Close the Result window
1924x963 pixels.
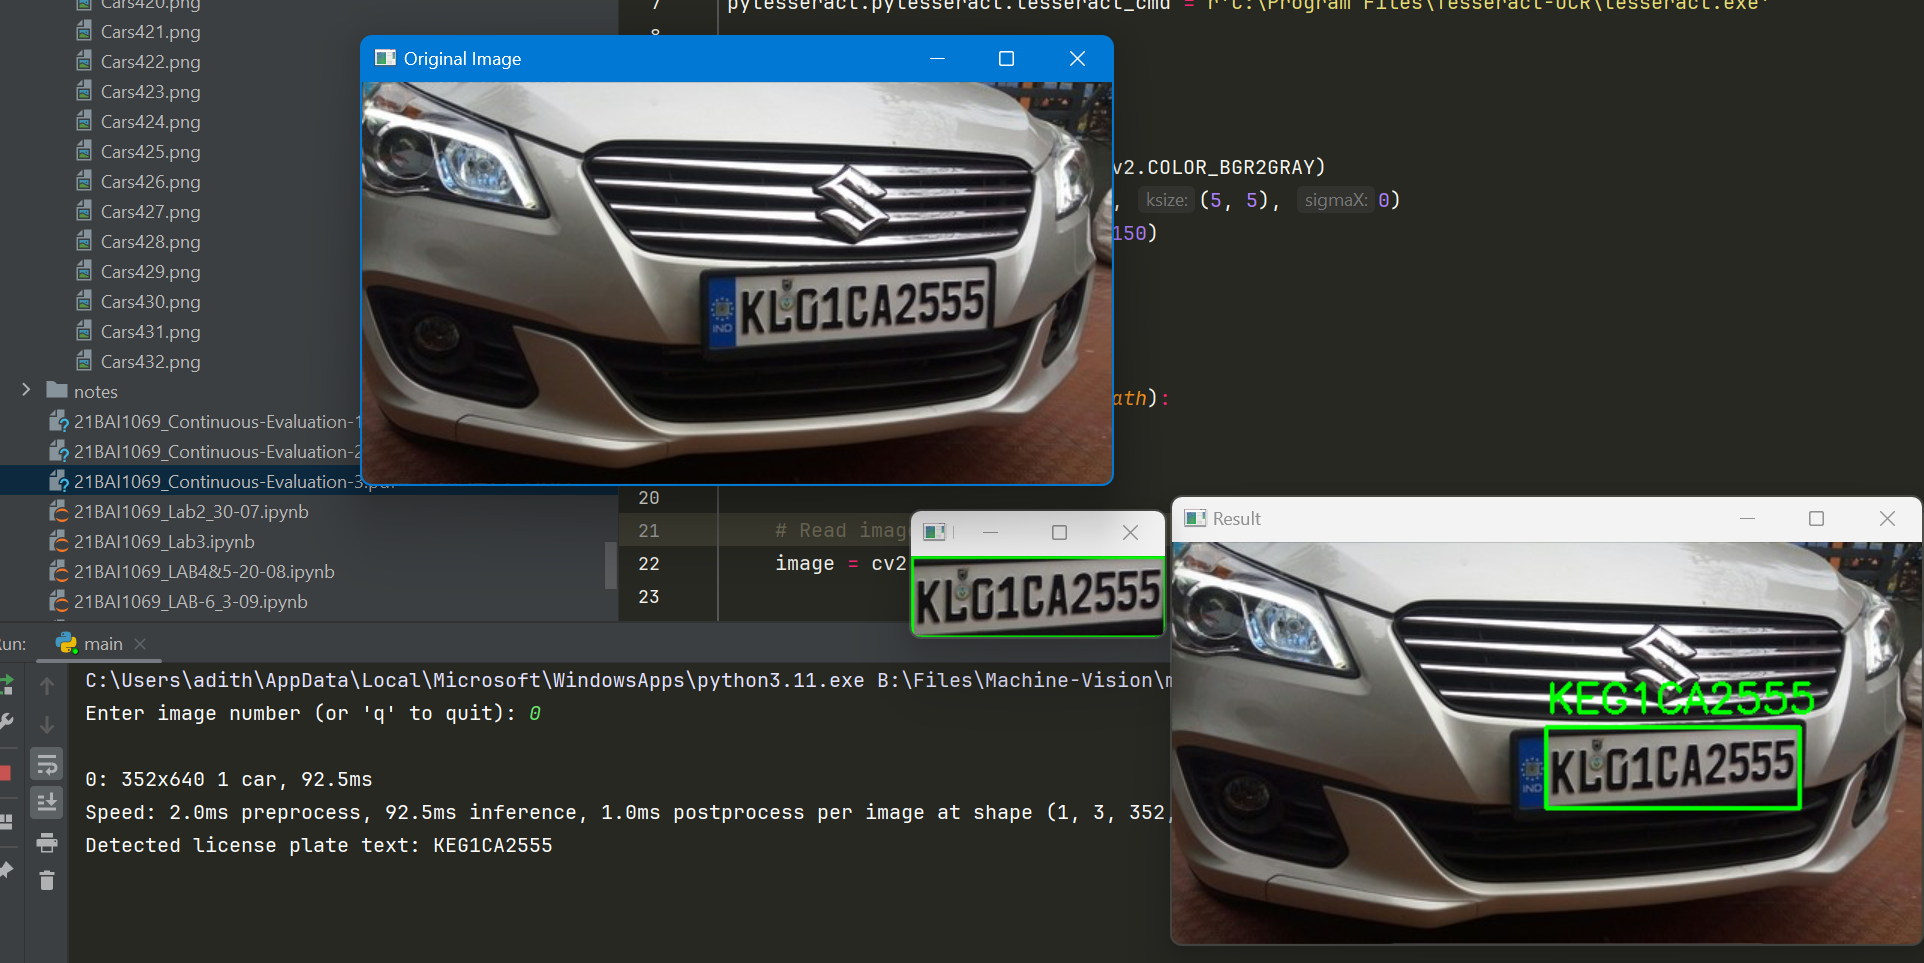coord(1887,518)
